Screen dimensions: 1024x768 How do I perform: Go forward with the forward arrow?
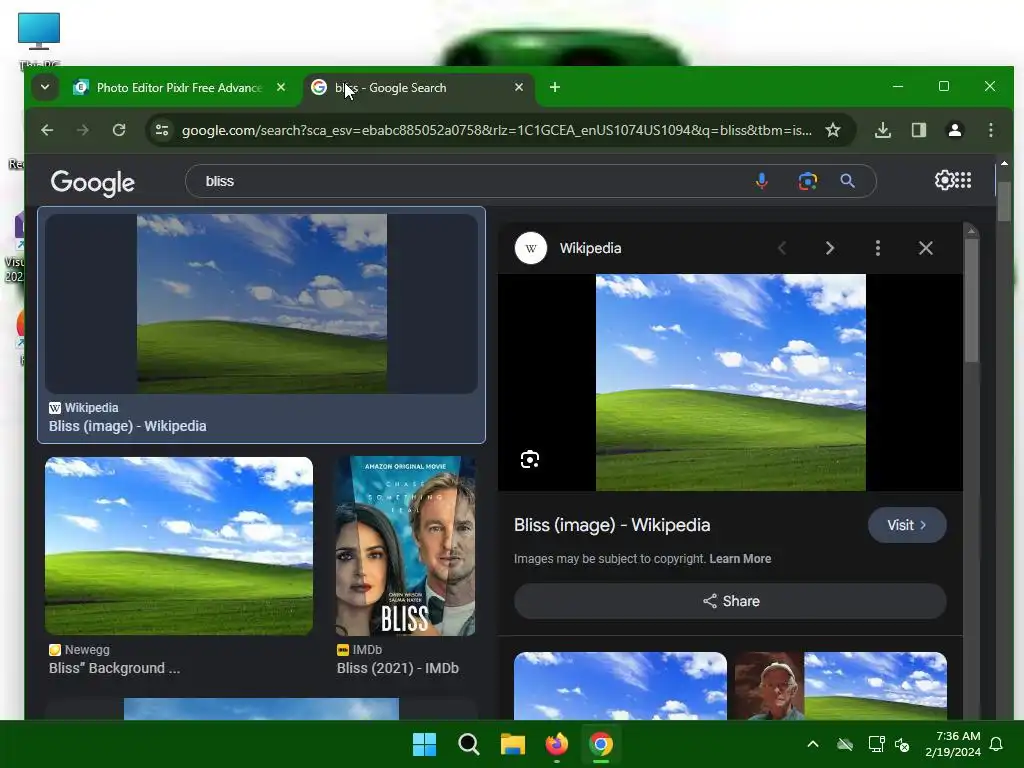(x=82, y=130)
